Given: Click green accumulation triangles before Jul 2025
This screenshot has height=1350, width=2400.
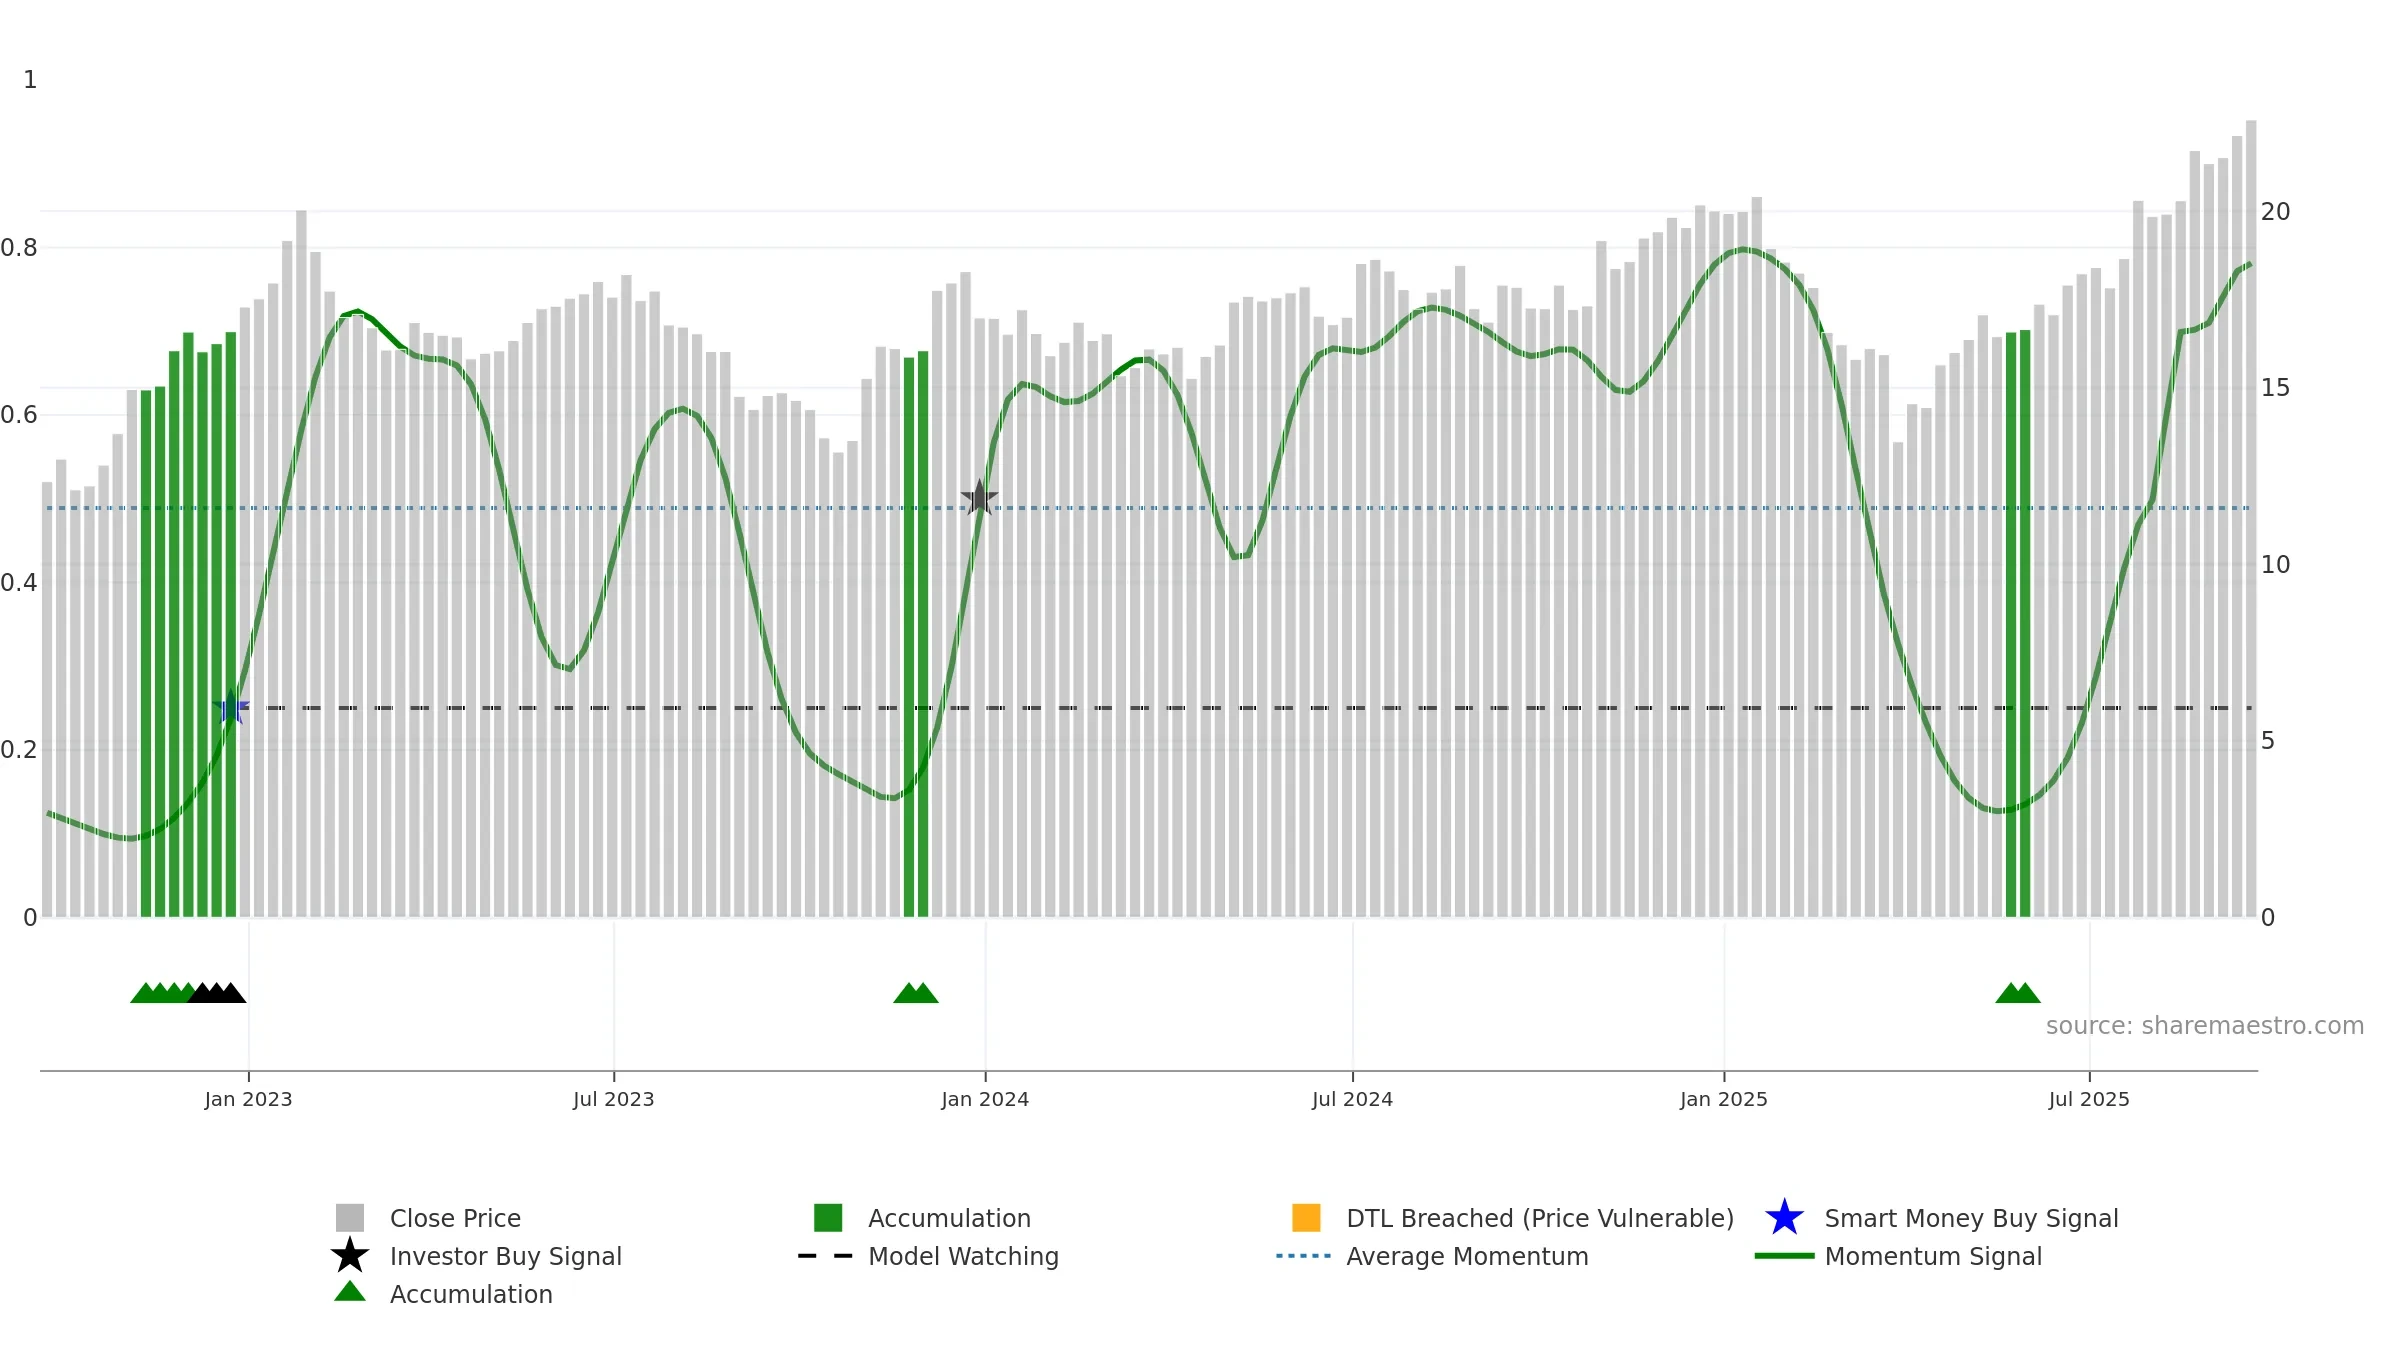Looking at the screenshot, I should pyautogui.click(x=2018, y=993).
